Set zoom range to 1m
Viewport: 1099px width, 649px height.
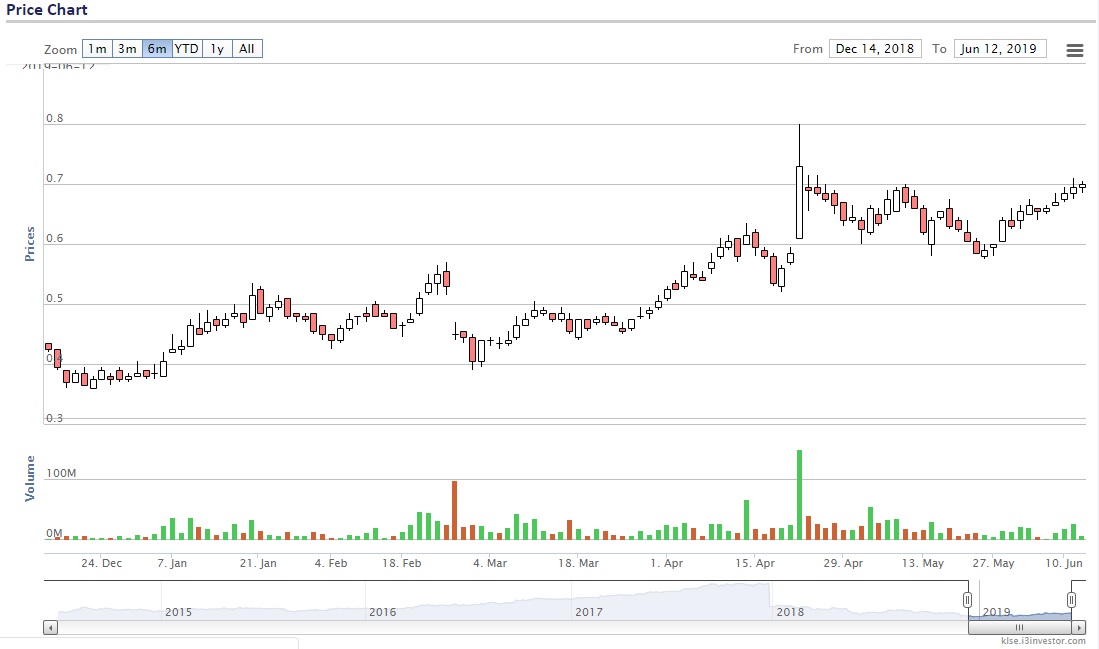coord(97,48)
